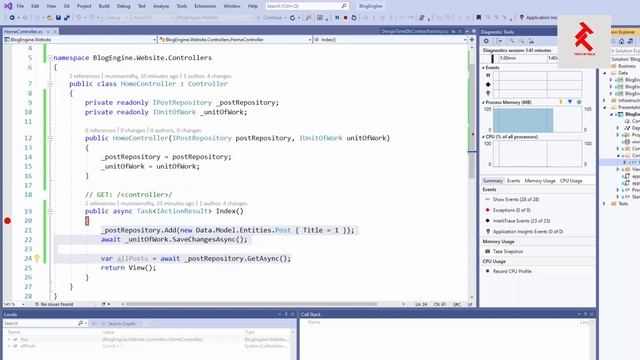Toggle bookmark using the bookmark toolbar icon
This screenshot has width=640, height=360.
(478, 18)
